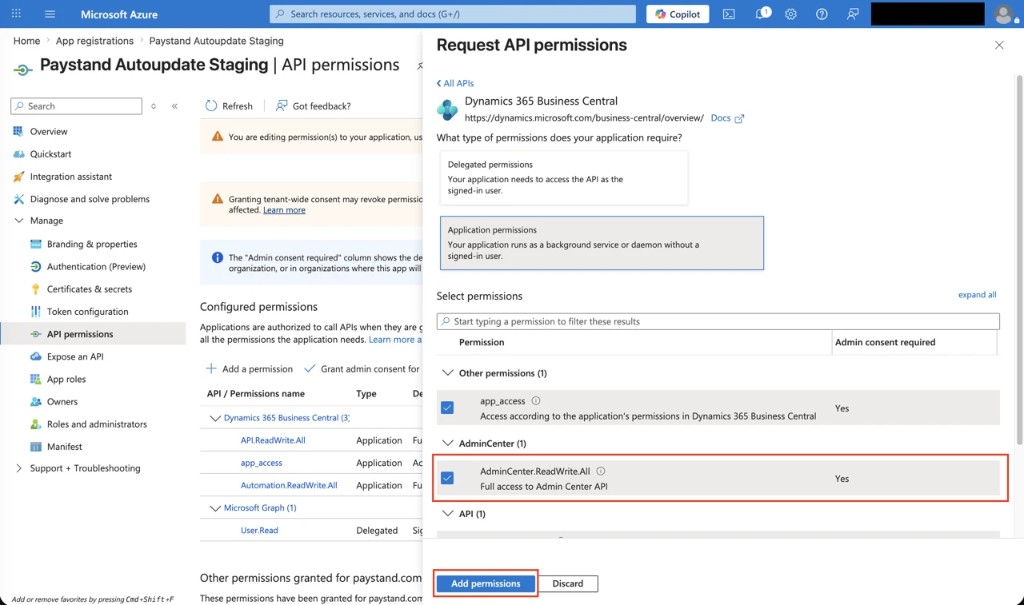1024x605 pixels.
Task: Click Discard button
Action: [x=568, y=583]
